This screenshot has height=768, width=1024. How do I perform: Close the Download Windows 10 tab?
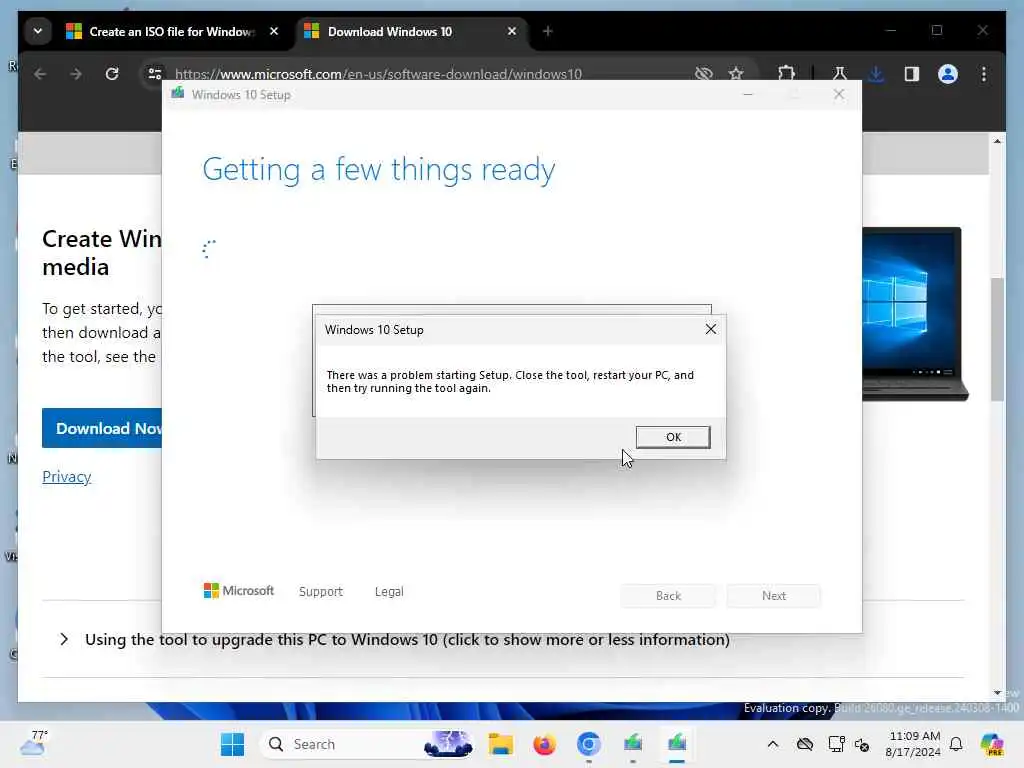512,31
